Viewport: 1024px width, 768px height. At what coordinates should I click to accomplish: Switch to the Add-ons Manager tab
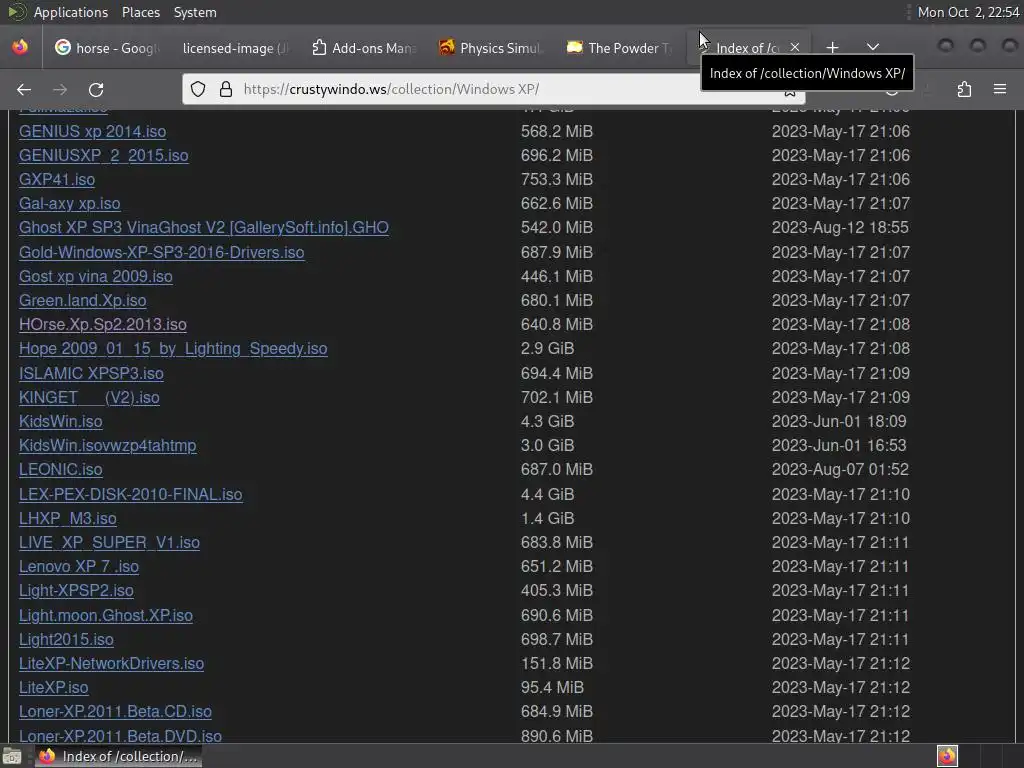(364, 48)
